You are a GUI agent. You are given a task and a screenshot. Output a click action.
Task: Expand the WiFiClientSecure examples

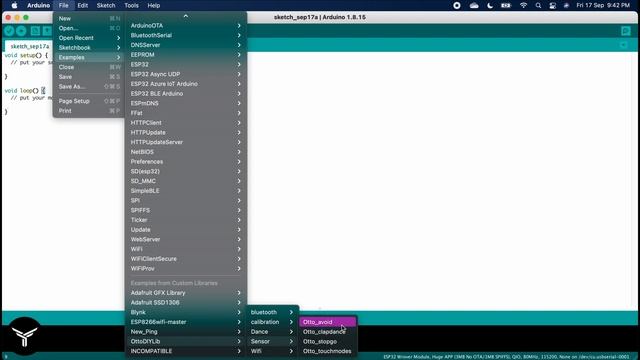186,259
